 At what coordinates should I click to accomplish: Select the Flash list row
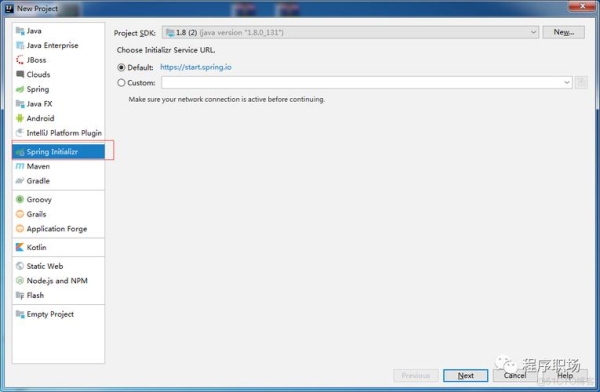pyautogui.click(x=58, y=295)
